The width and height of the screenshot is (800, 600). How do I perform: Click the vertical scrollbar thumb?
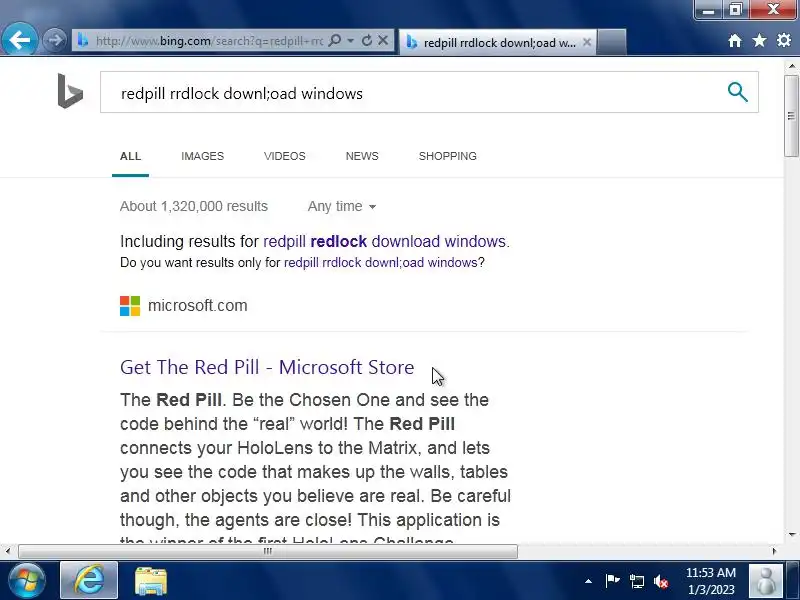pyautogui.click(x=791, y=116)
